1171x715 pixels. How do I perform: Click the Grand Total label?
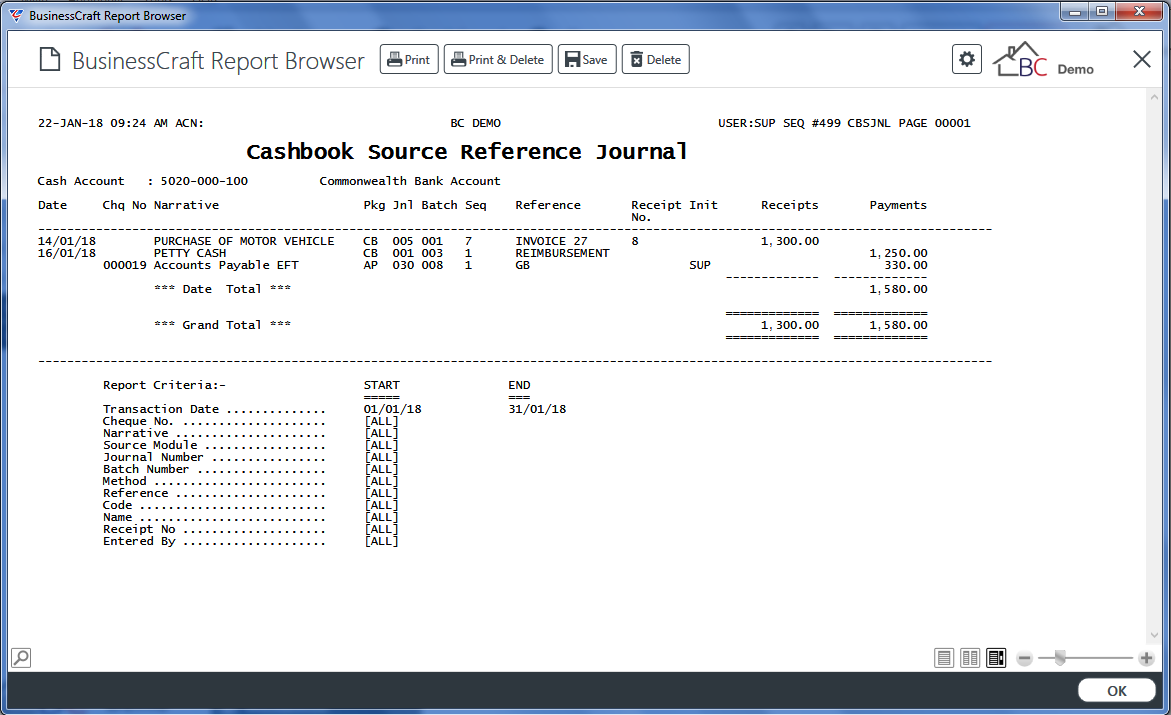coord(223,325)
